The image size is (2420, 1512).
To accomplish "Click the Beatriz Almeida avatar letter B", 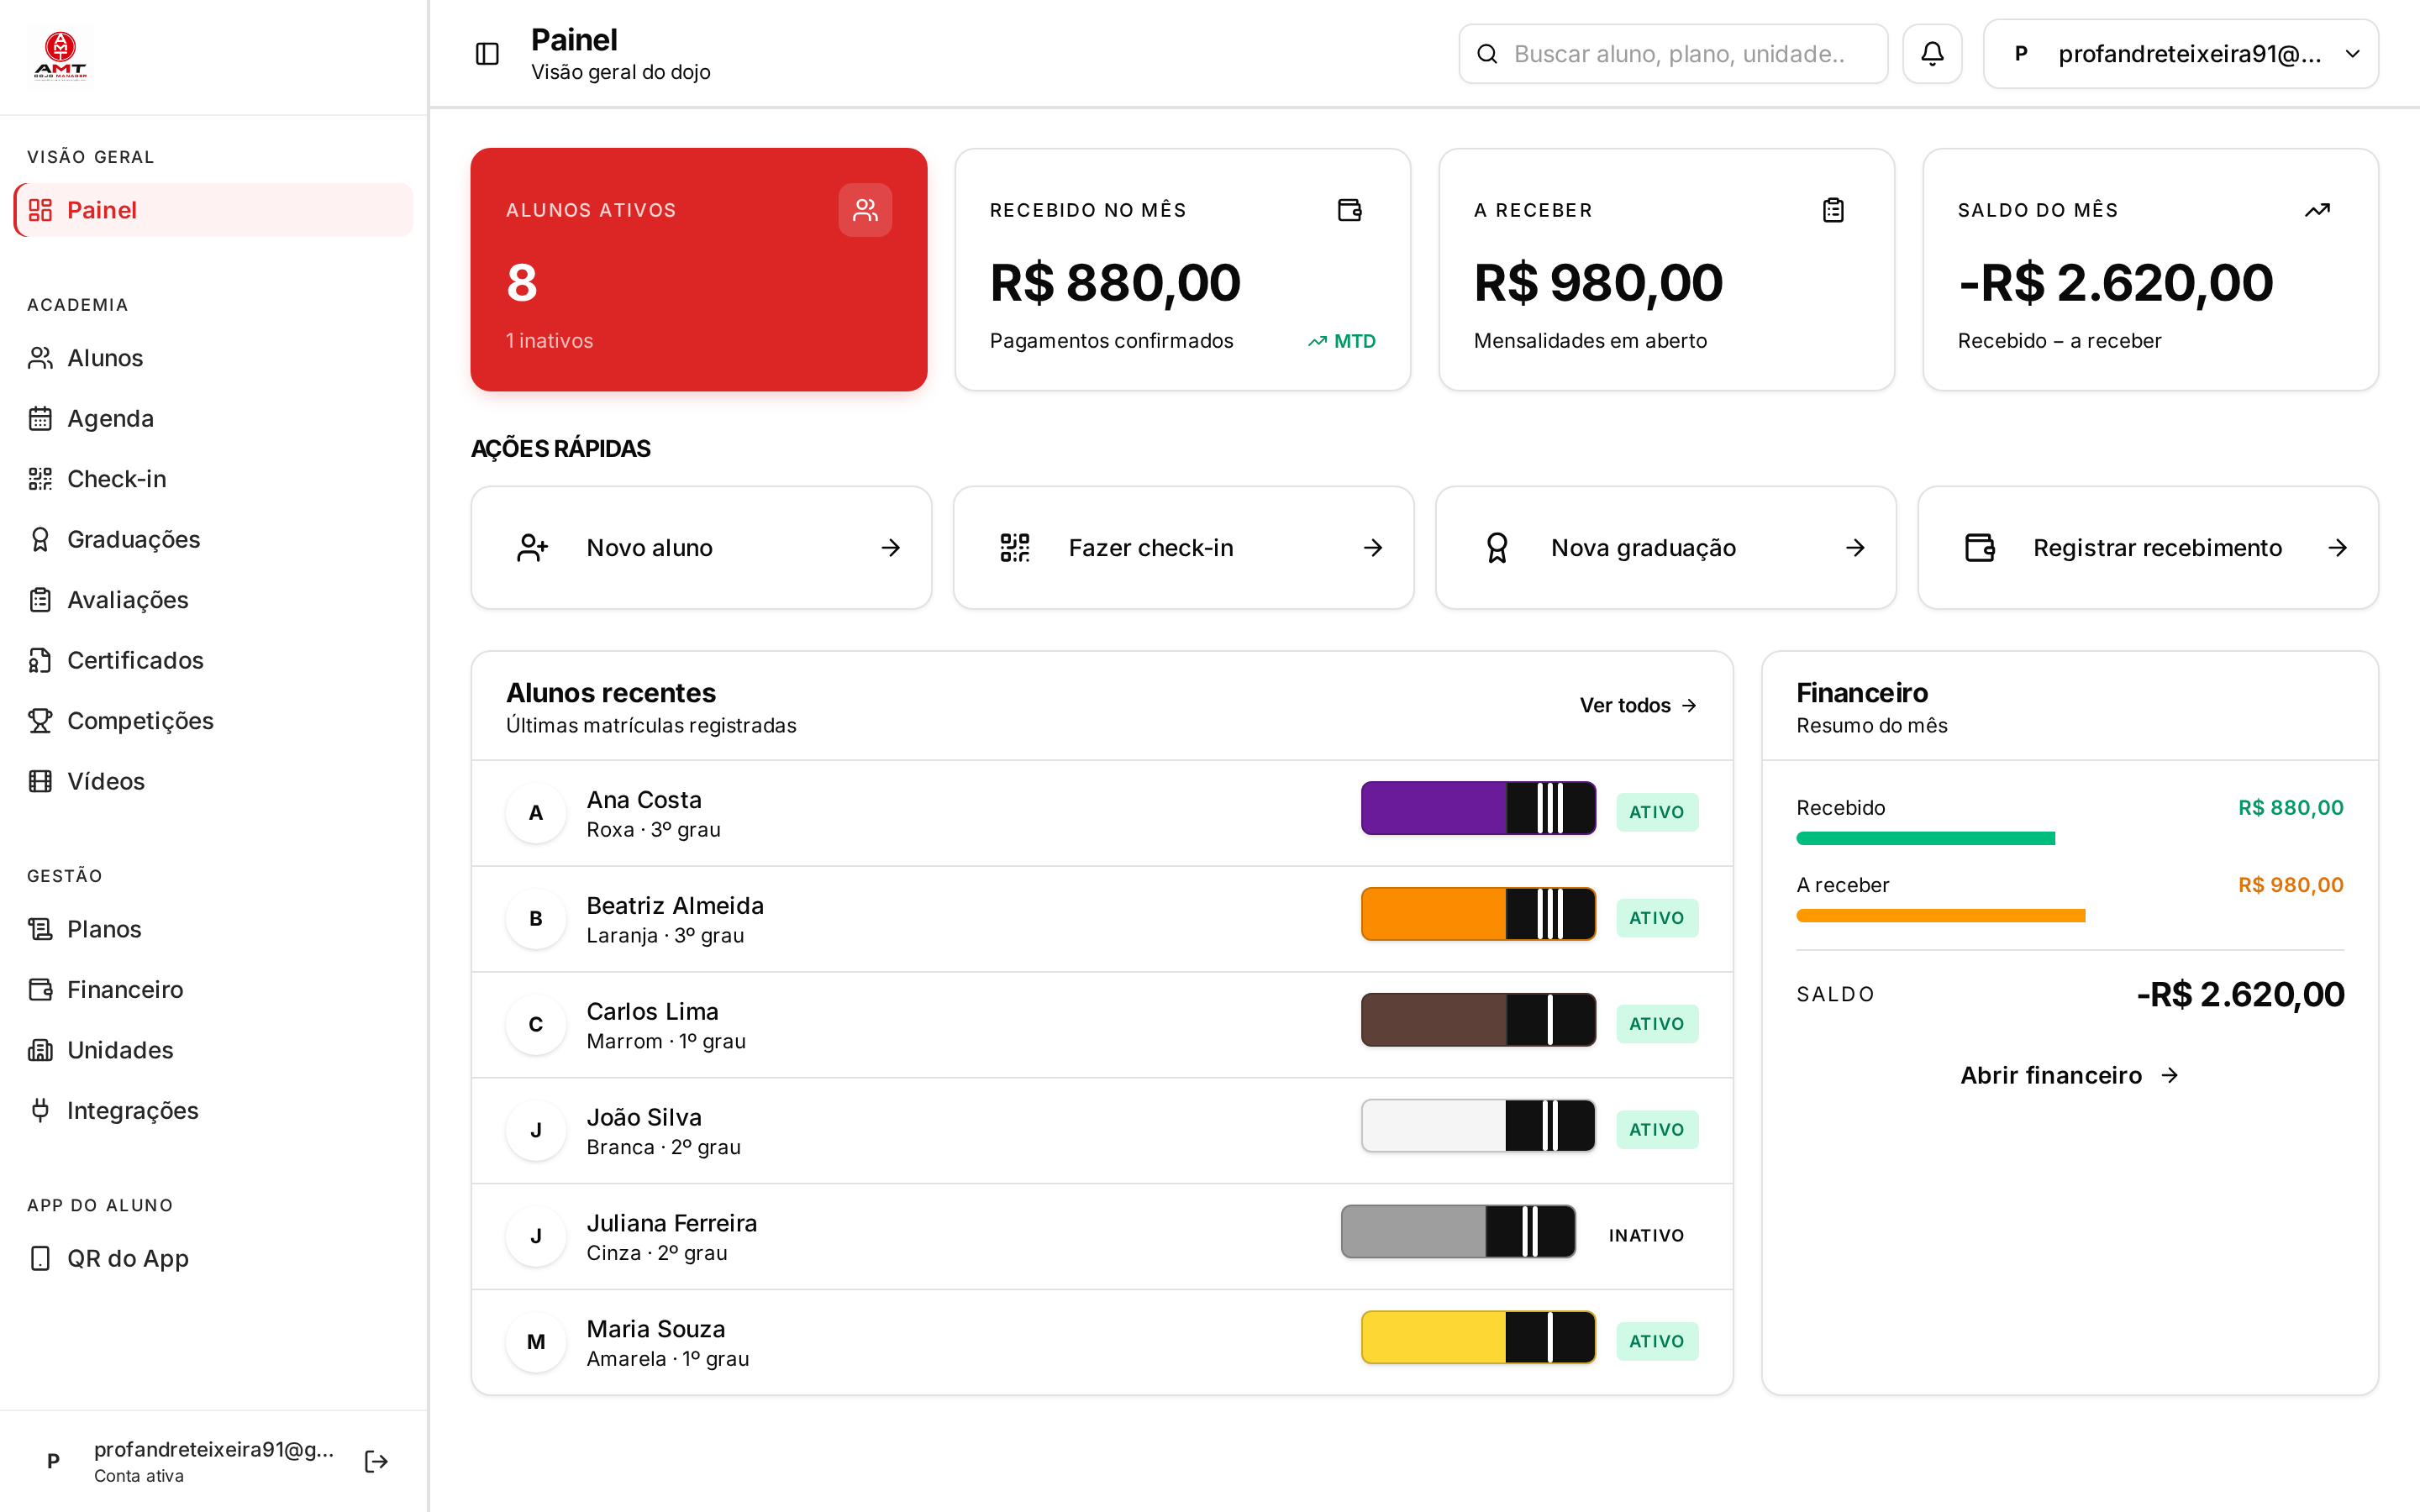I will click(536, 918).
